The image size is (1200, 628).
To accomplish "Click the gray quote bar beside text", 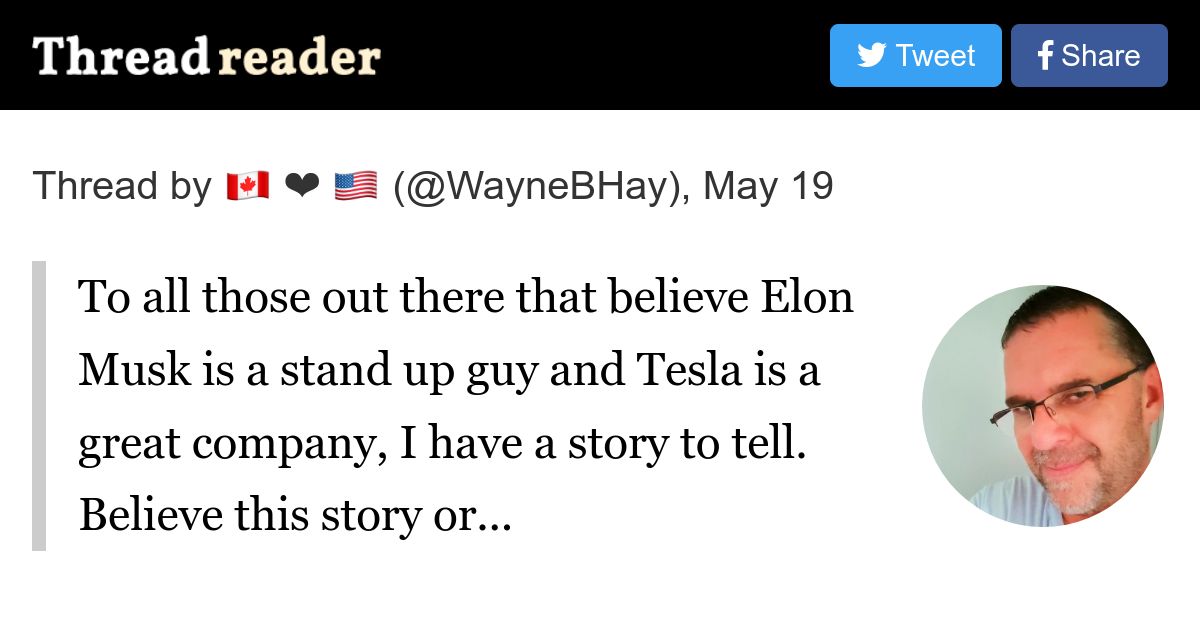I will tap(39, 406).
